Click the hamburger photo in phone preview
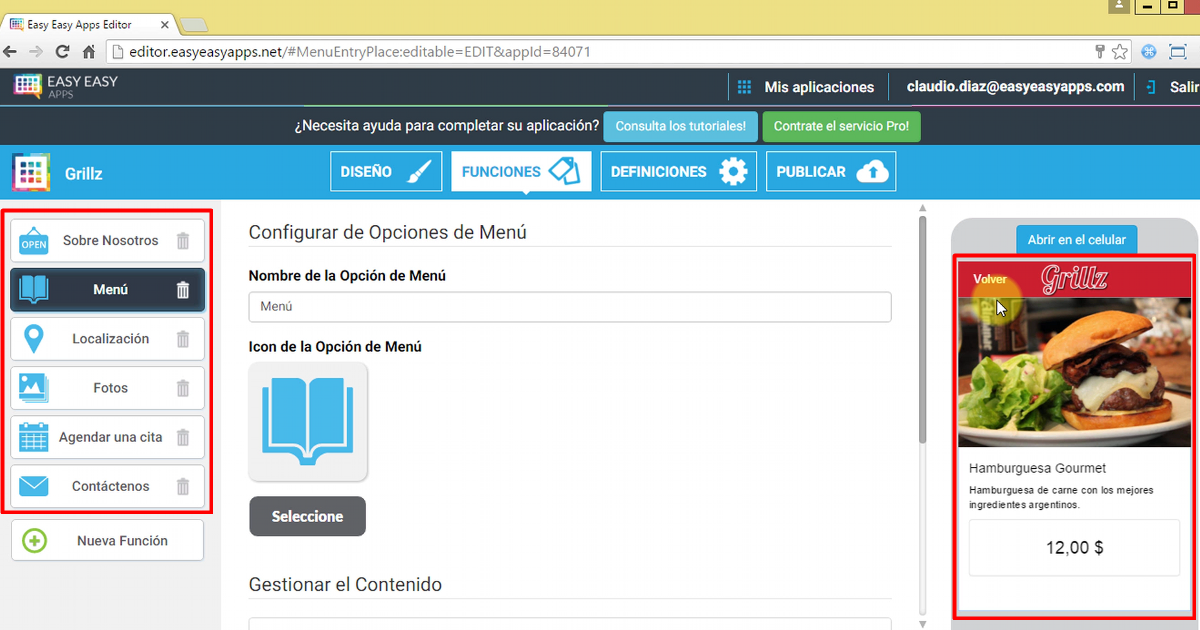 (x=1075, y=370)
